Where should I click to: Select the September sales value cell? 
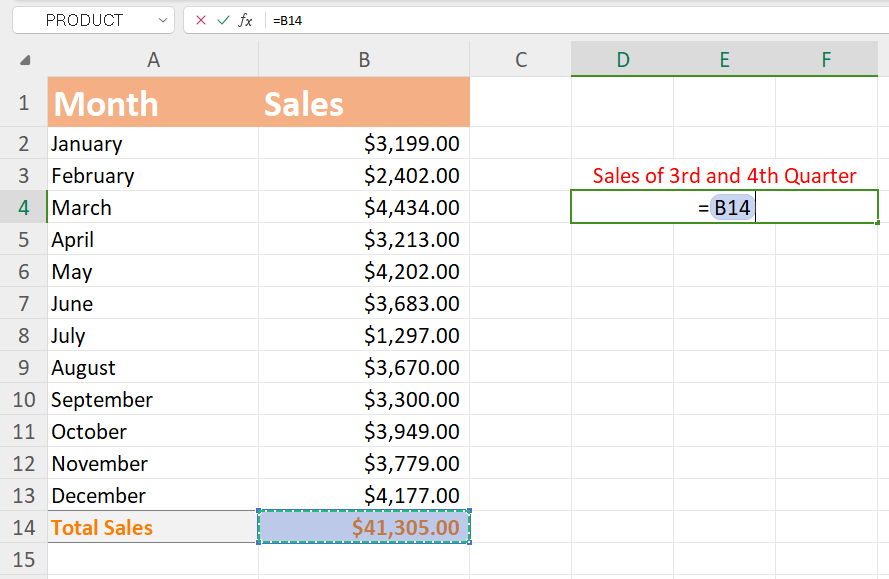pyautogui.click(x=363, y=399)
